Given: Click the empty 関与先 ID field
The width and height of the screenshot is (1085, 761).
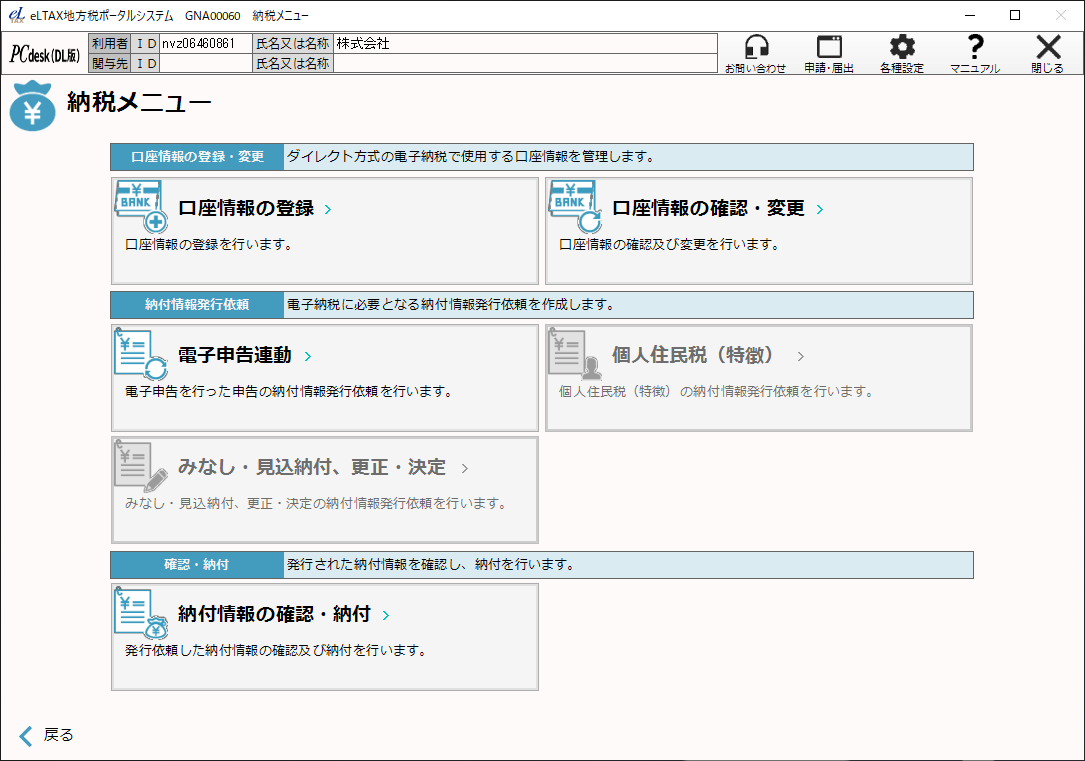Looking at the screenshot, I should [206, 64].
